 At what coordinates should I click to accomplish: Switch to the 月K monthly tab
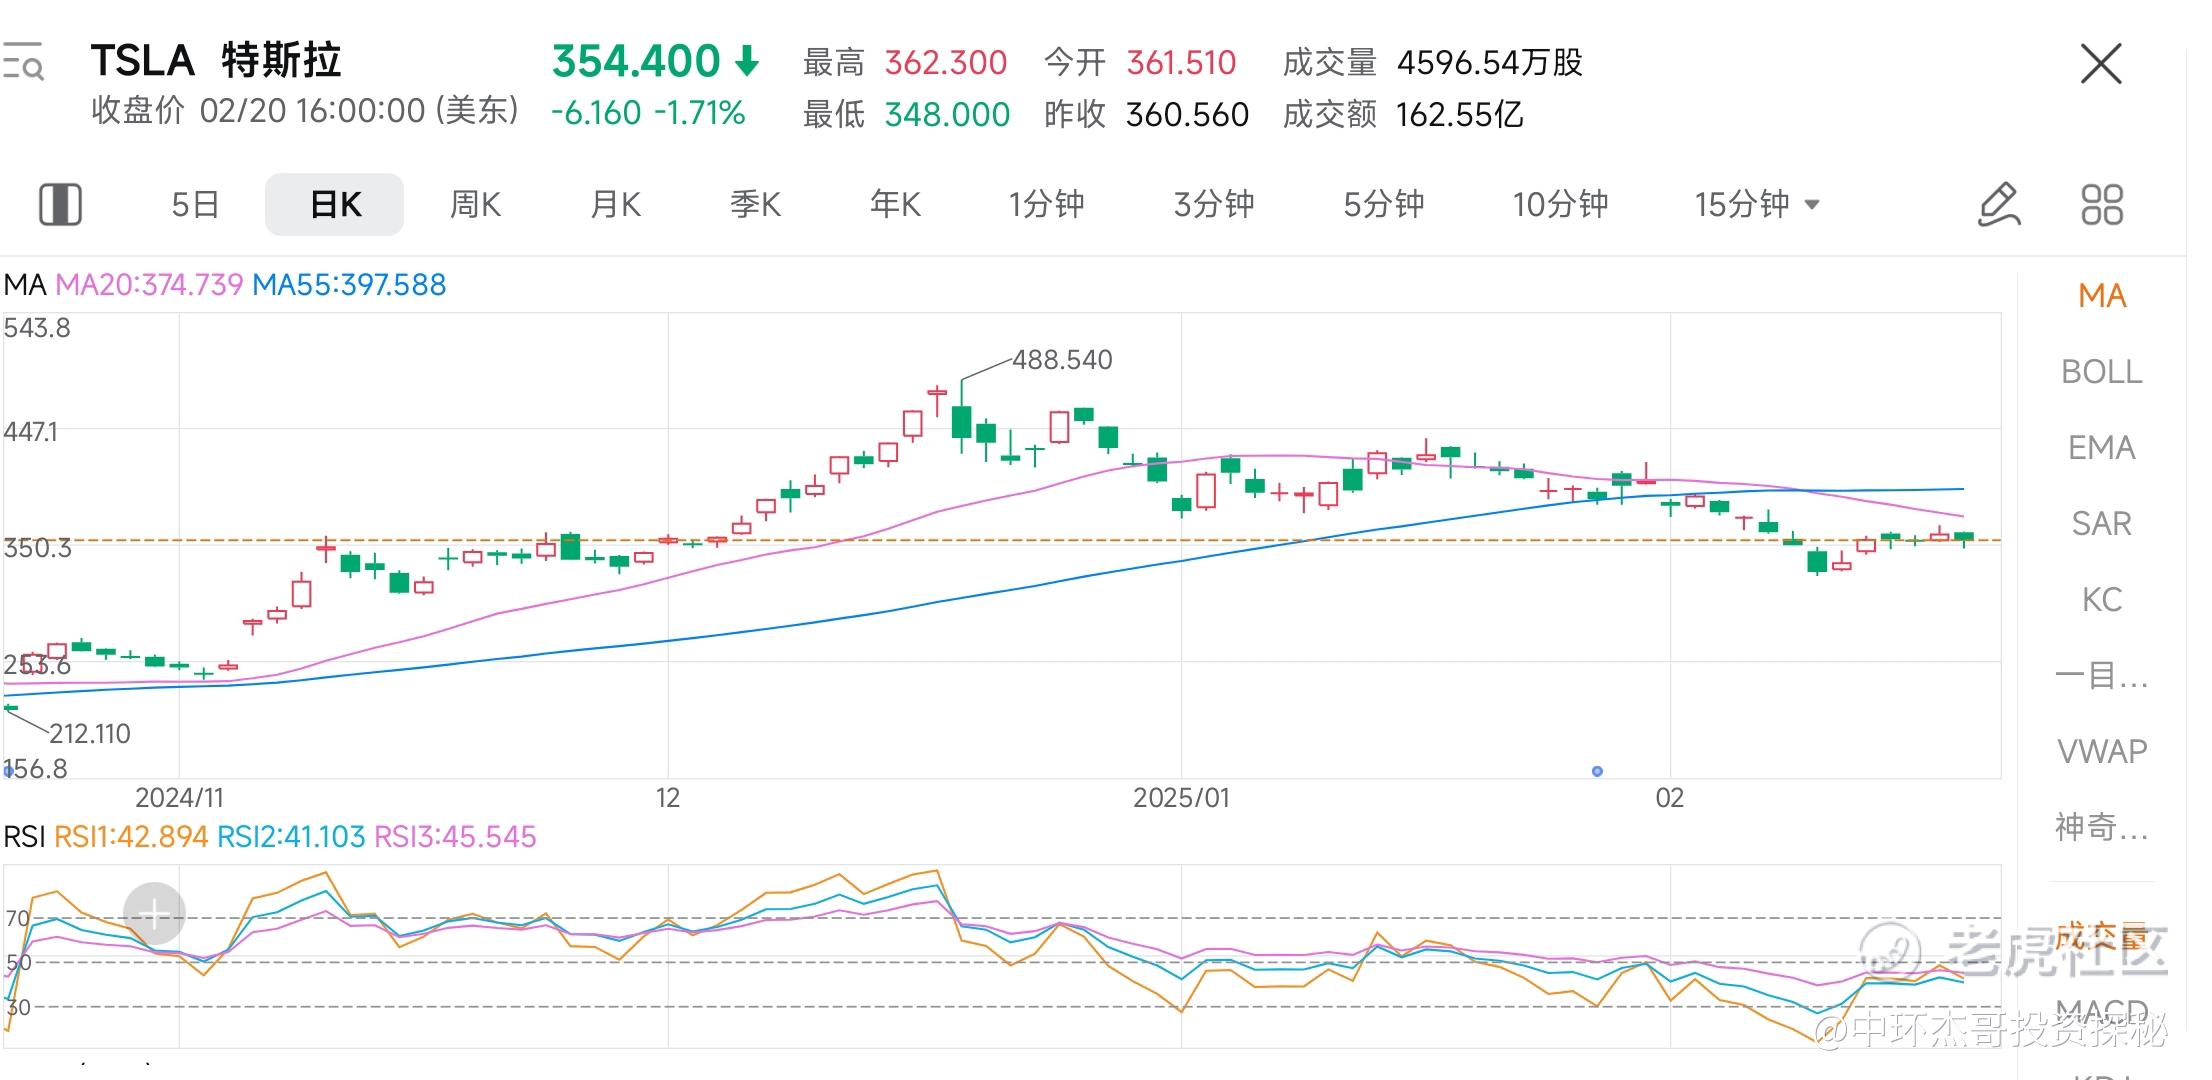click(x=615, y=205)
